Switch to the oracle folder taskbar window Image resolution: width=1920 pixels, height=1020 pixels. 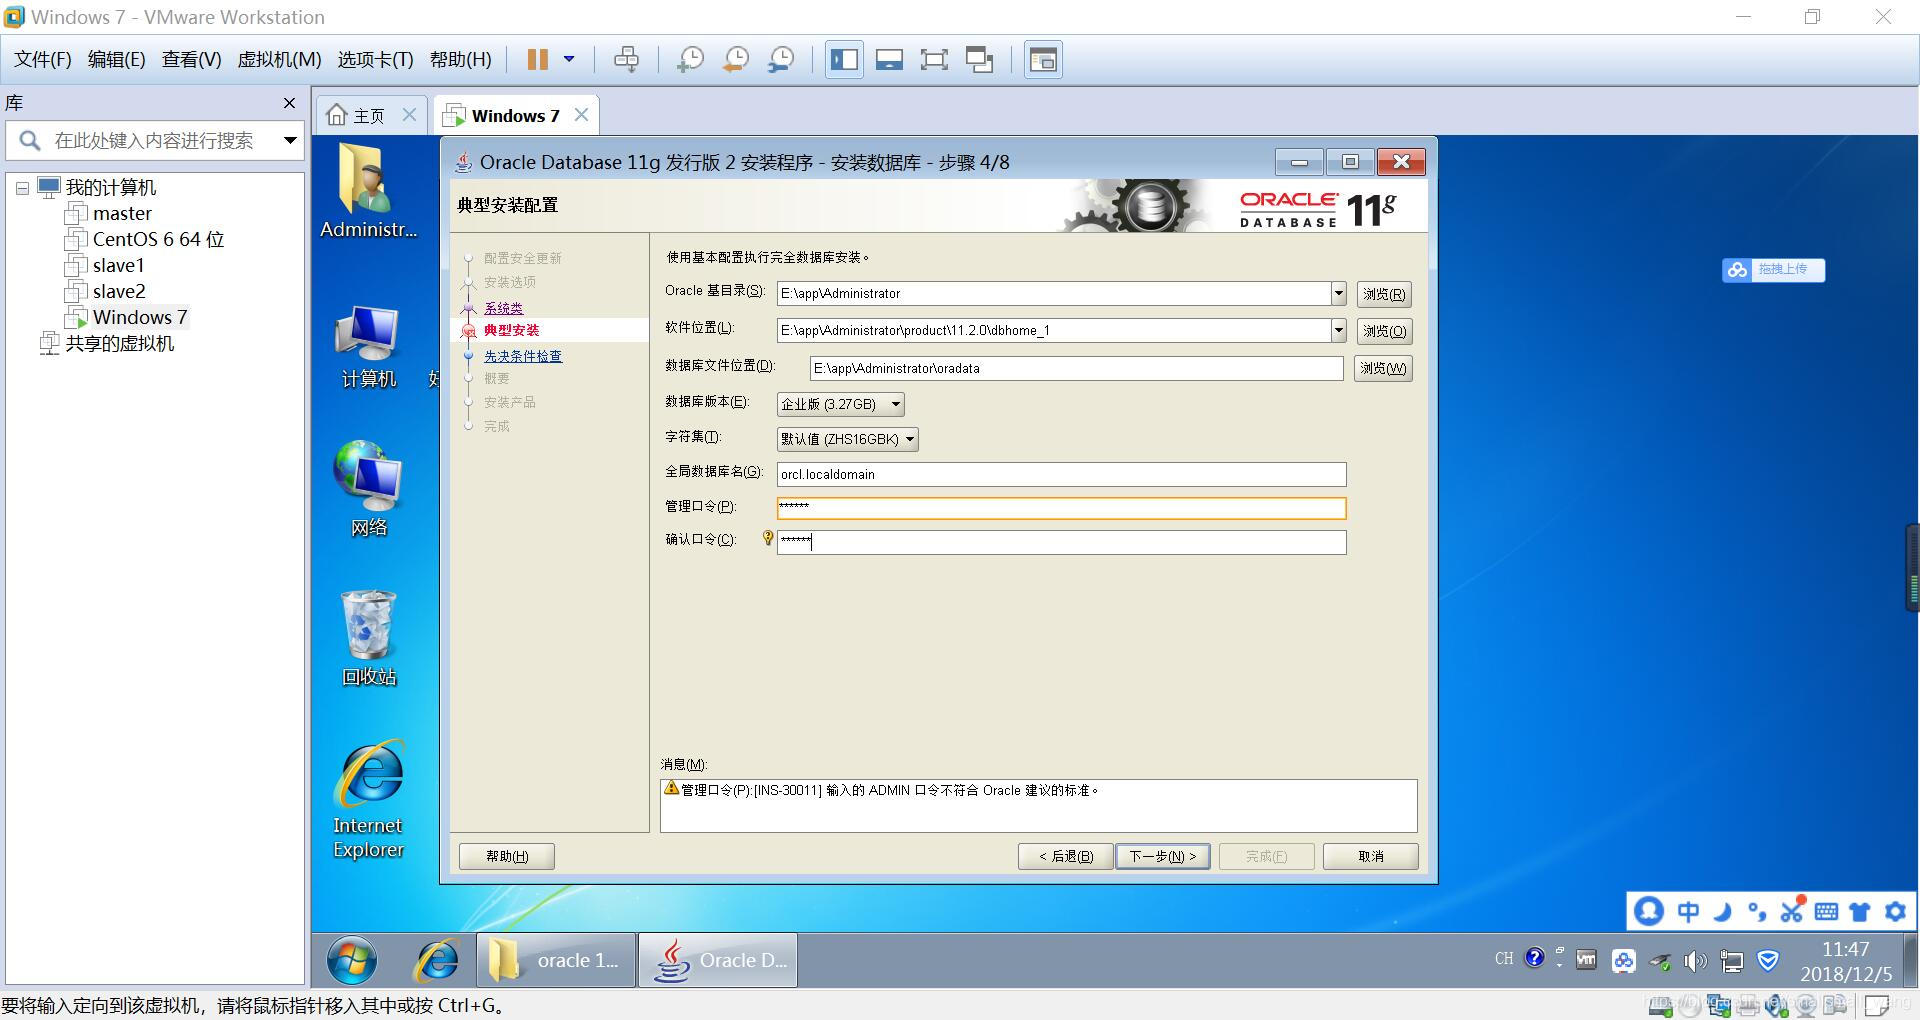[556, 961]
